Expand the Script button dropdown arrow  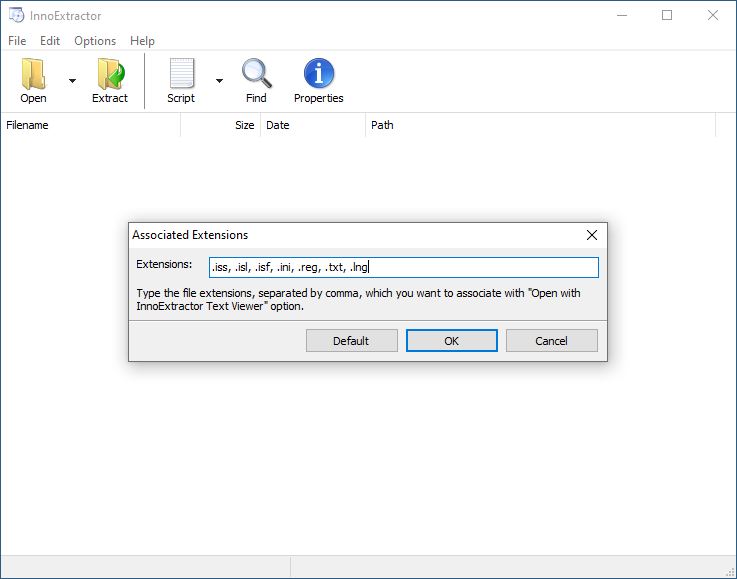point(220,81)
